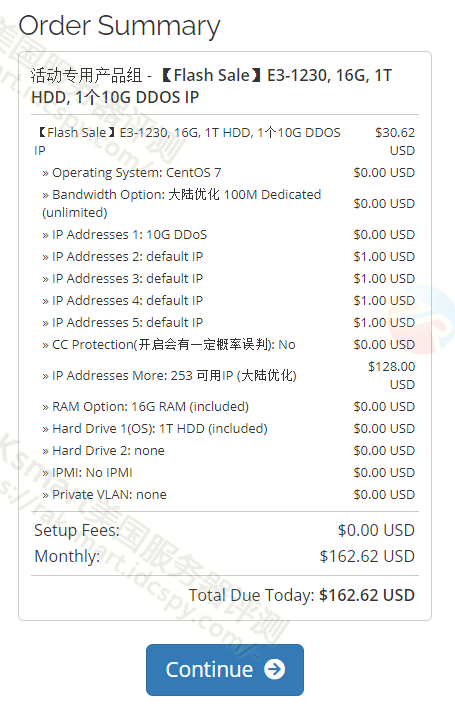Click IP Addresses 4: default IP entry
The width and height of the screenshot is (455, 704).
click(122, 301)
